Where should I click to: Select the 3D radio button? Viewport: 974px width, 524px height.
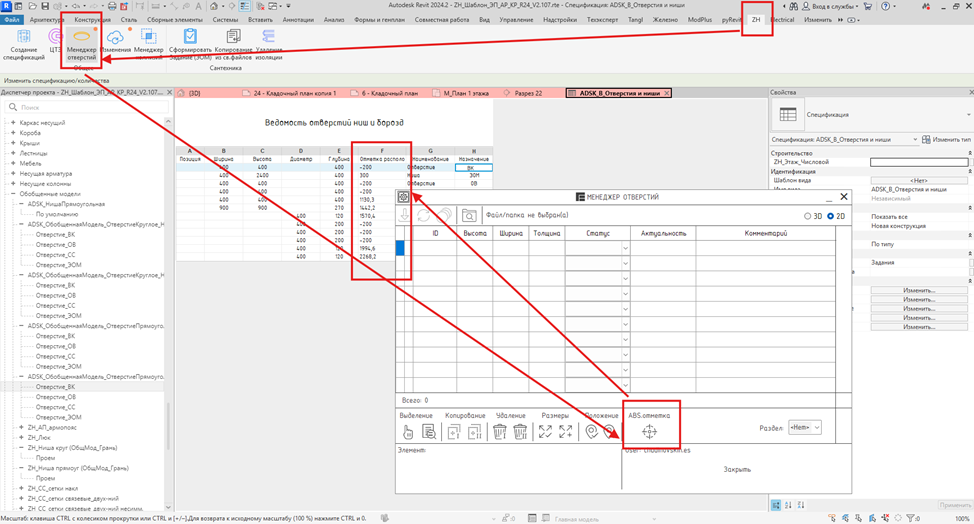coord(808,216)
